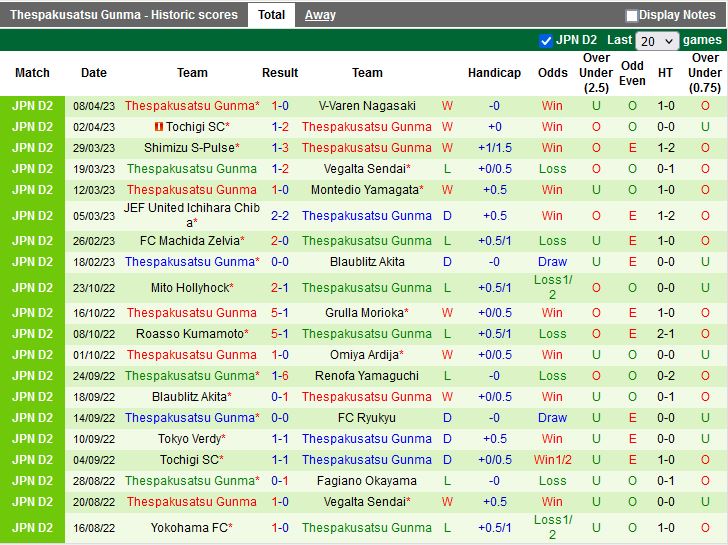Click the Thespakusatsu Gunma - Historic scores title

pyautogui.click(x=124, y=15)
